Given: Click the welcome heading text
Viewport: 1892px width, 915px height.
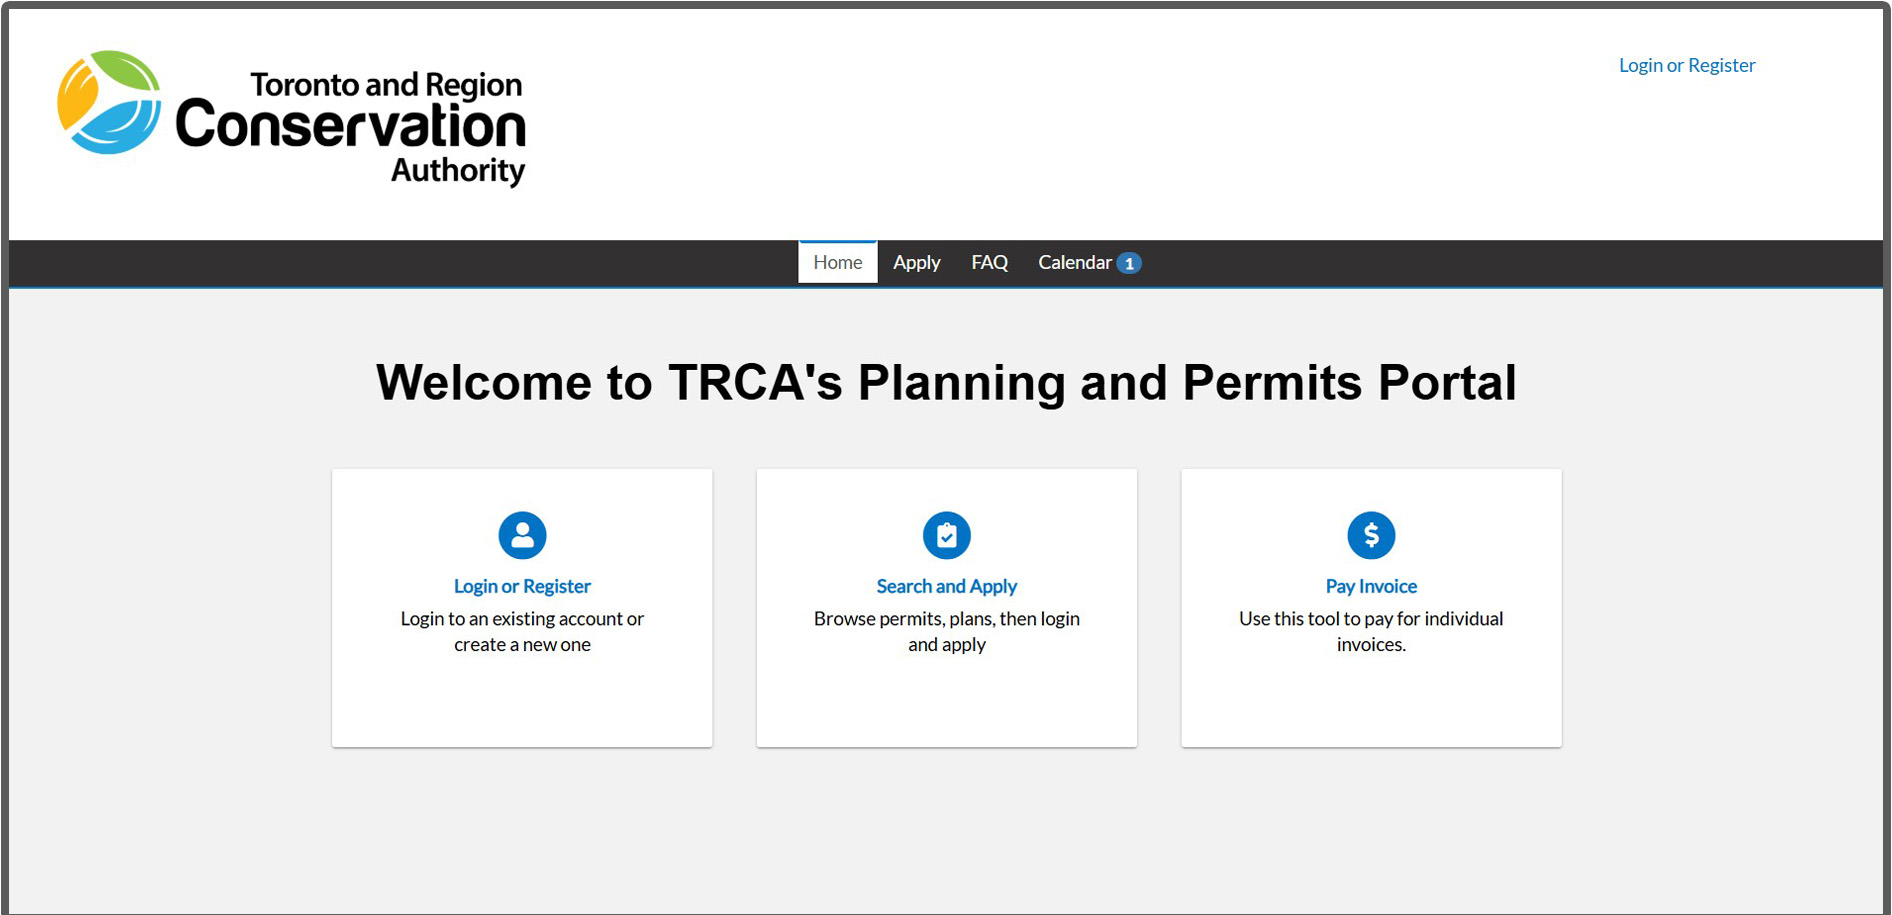Looking at the screenshot, I should 946,382.
